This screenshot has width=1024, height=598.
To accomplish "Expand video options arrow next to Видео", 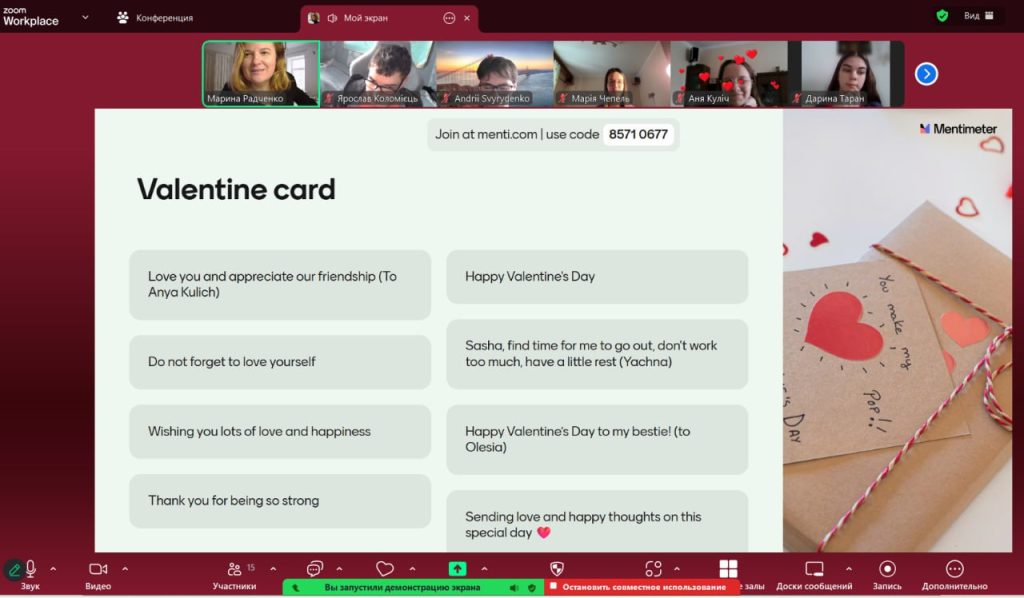I will pos(125,569).
